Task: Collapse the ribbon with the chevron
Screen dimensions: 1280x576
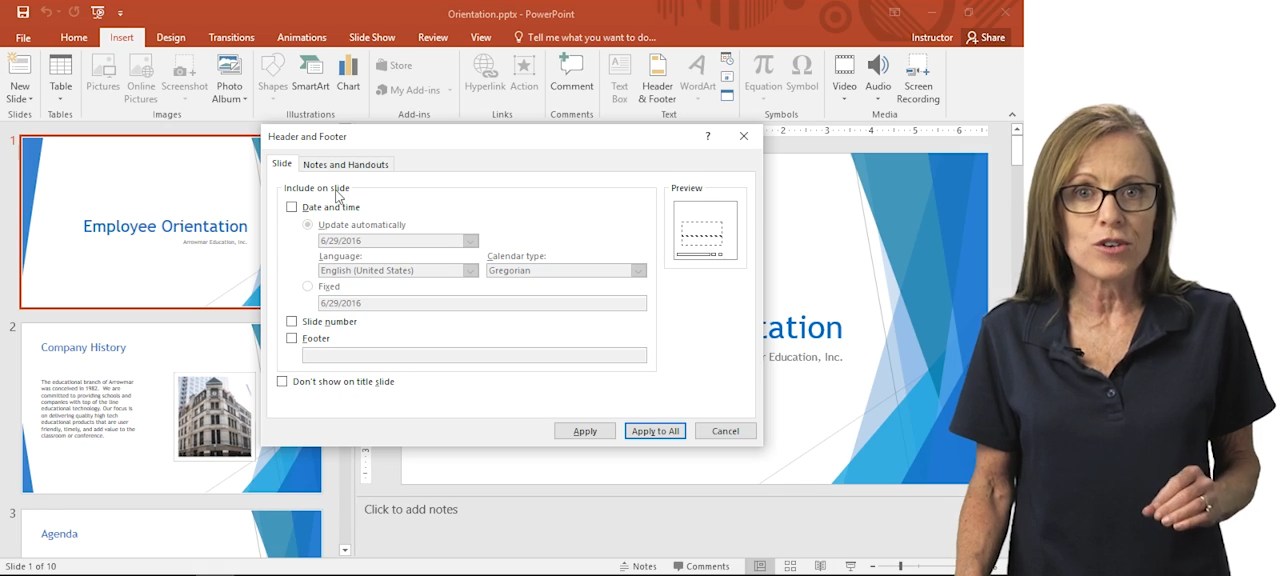Action: click(x=1011, y=114)
